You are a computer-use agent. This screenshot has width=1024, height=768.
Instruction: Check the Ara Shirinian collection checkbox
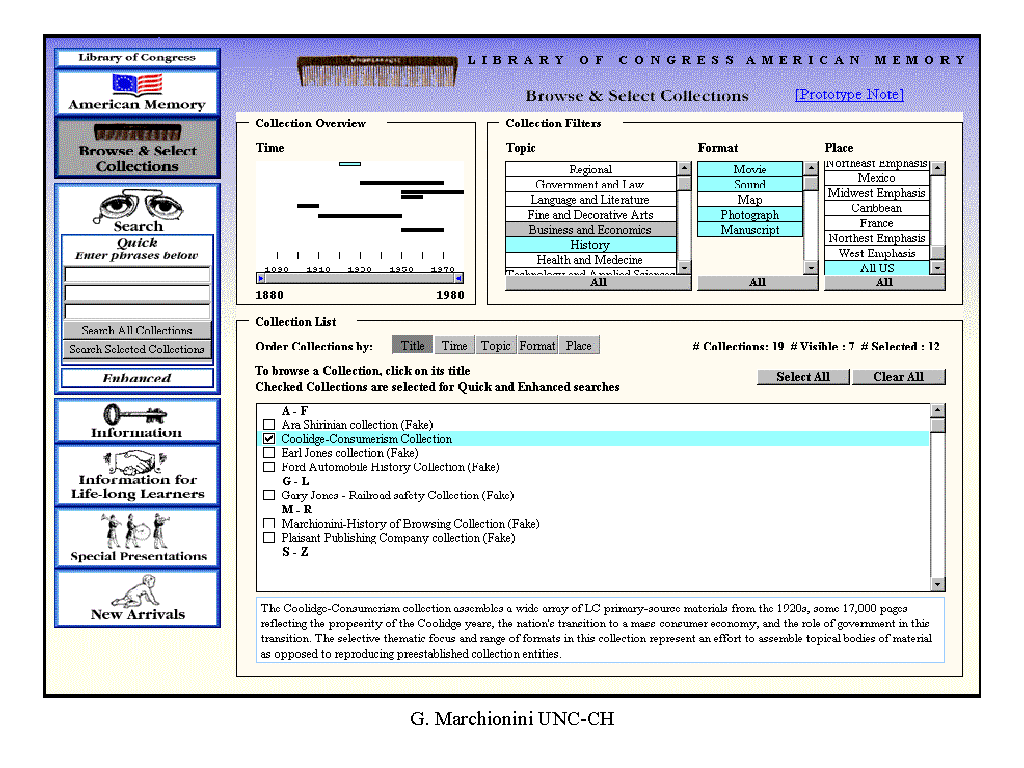coord(269,425)
